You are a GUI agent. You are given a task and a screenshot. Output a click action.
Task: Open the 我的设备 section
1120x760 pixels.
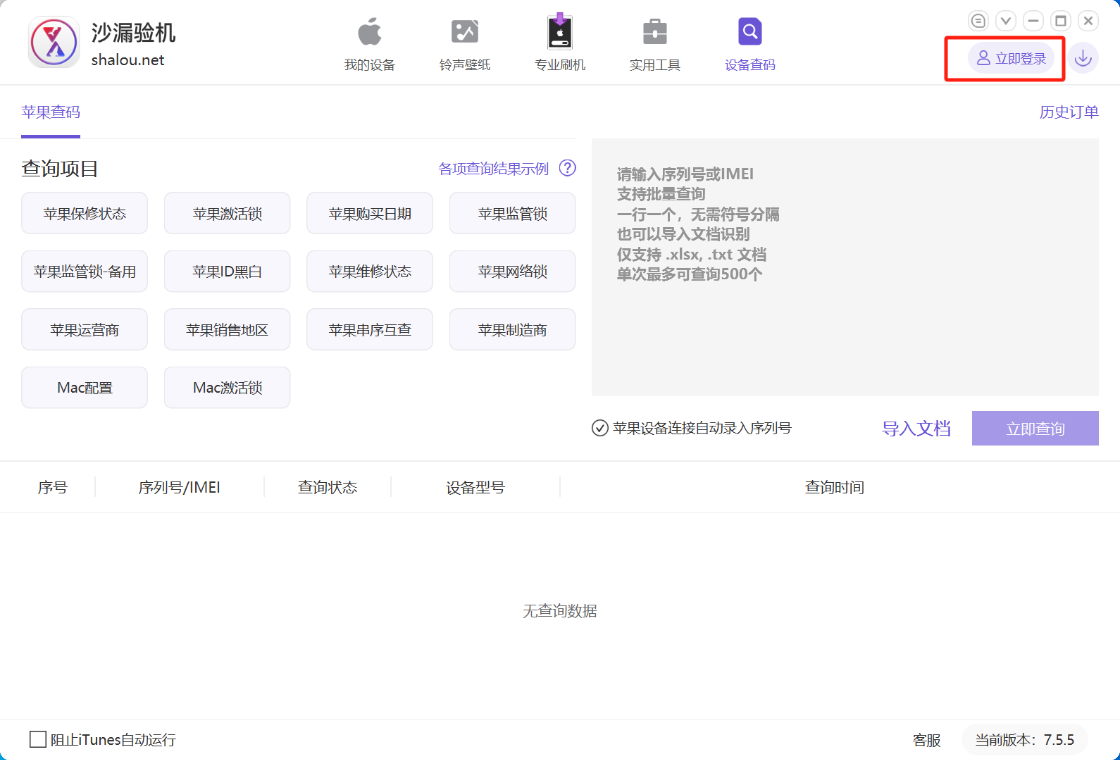(369, 45)
